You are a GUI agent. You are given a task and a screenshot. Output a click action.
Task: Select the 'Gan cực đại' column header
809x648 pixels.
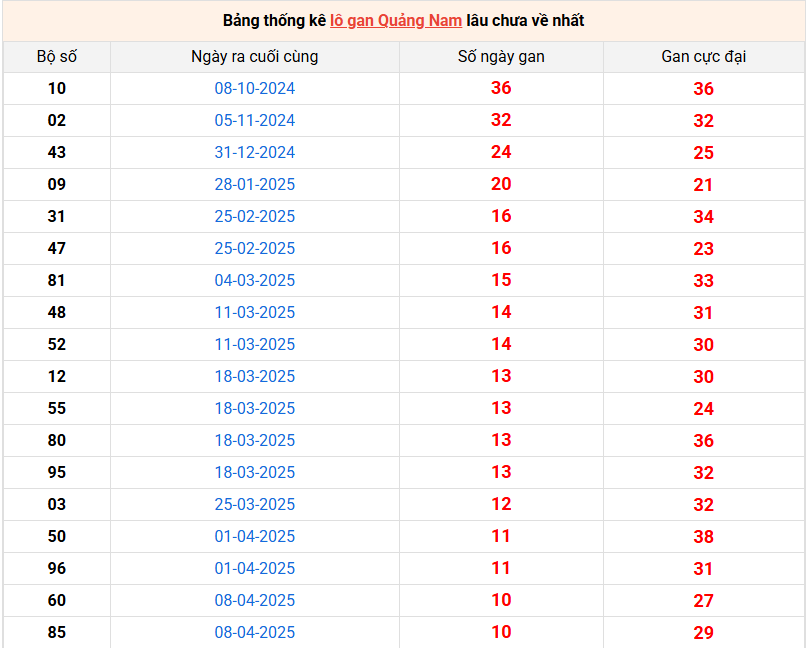pos(703,57)
